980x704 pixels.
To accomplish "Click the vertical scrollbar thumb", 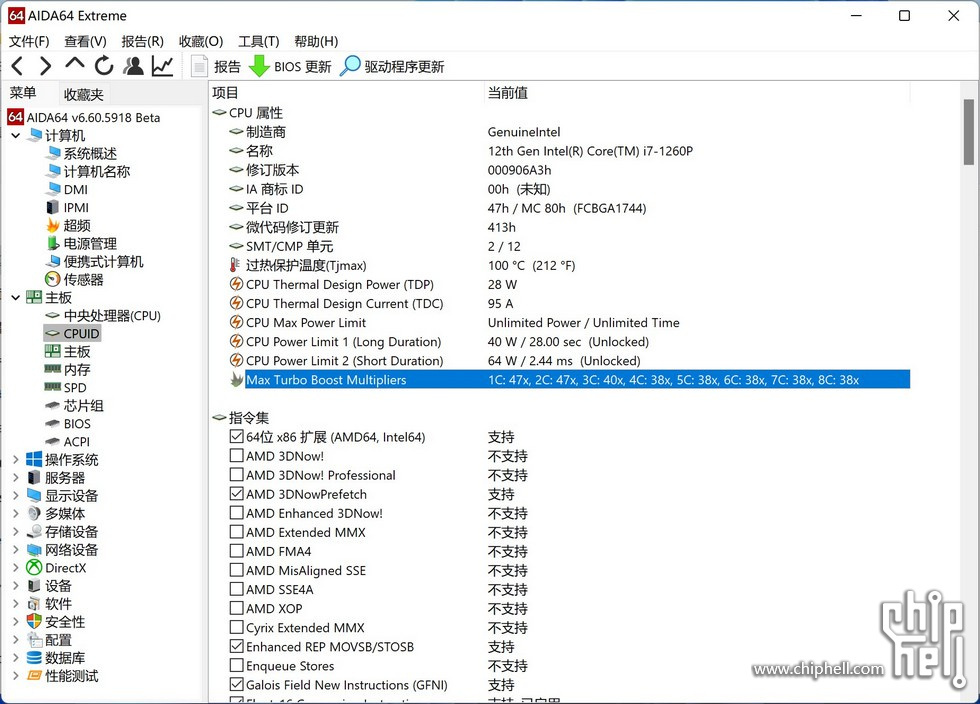I will 968,132.
